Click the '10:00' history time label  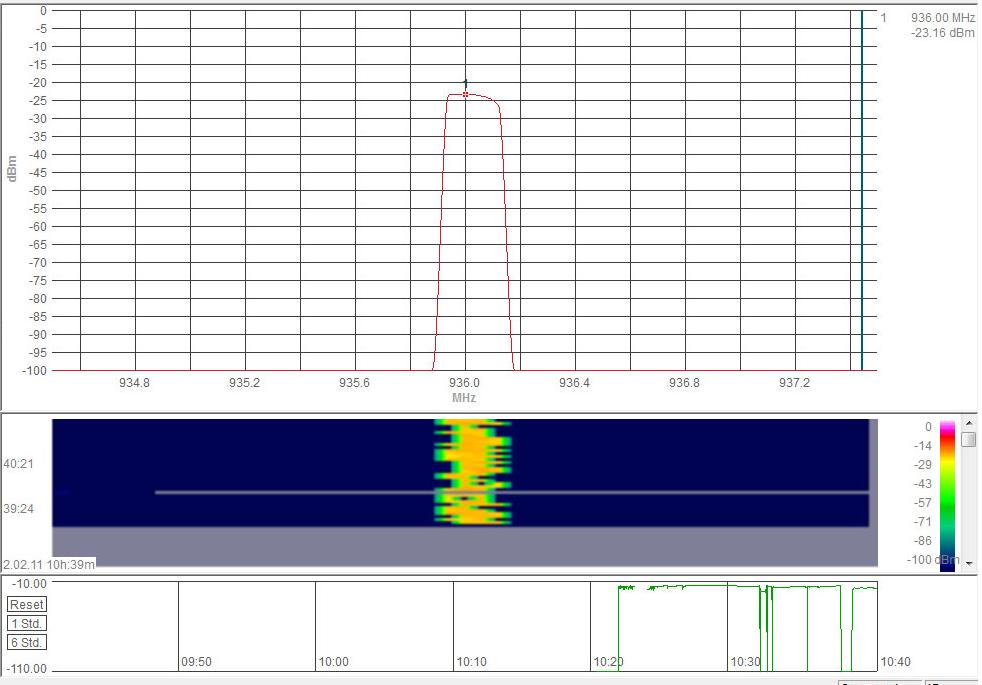(x=333, y=662)
